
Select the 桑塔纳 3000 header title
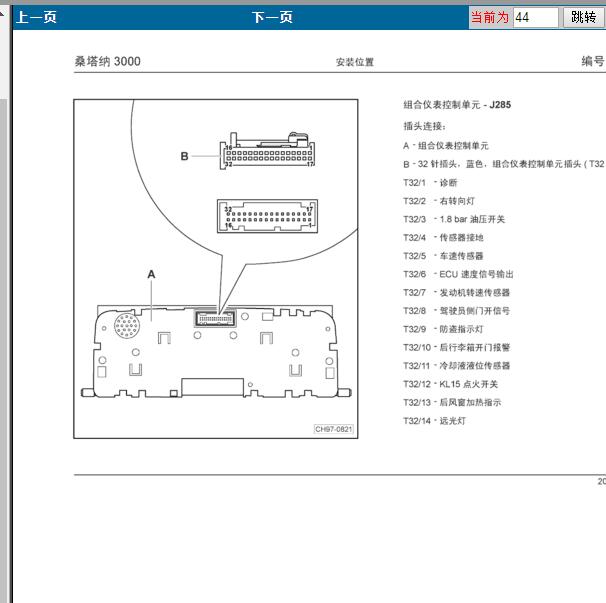(x=107, y=61)
